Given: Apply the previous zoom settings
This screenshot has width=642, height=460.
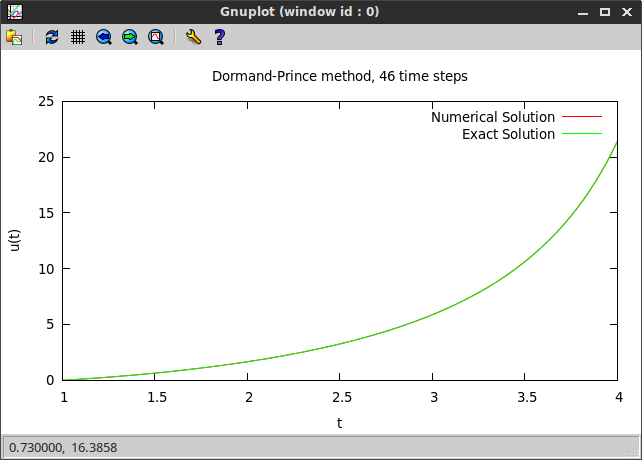Looking at the screenshot, I should (104, 37).
